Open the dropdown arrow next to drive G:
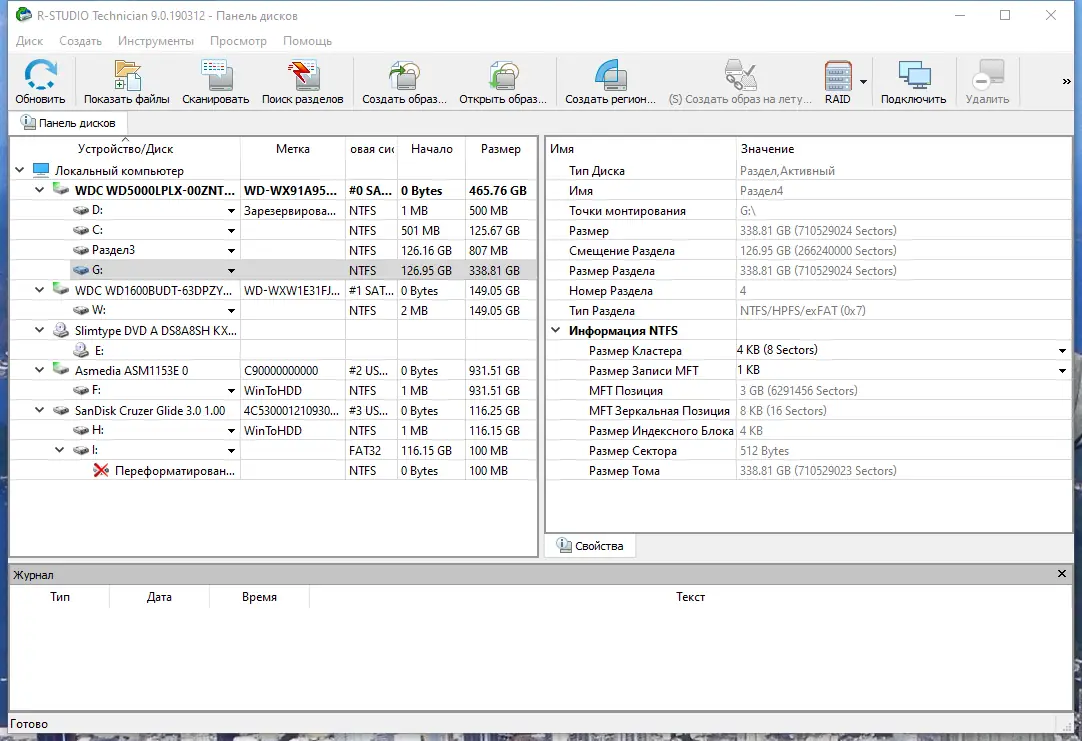 point(231,270)
